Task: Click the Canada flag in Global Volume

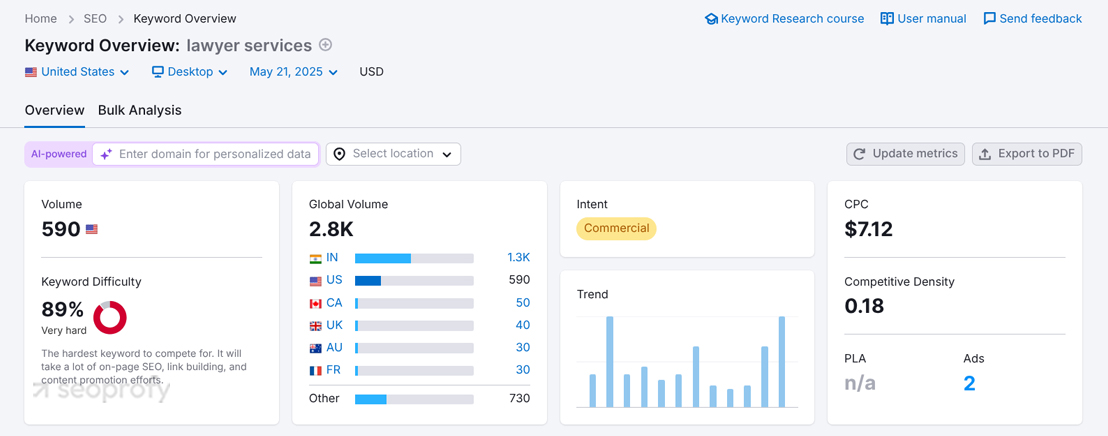Action: pyautogui.click(x=316, y=303)
